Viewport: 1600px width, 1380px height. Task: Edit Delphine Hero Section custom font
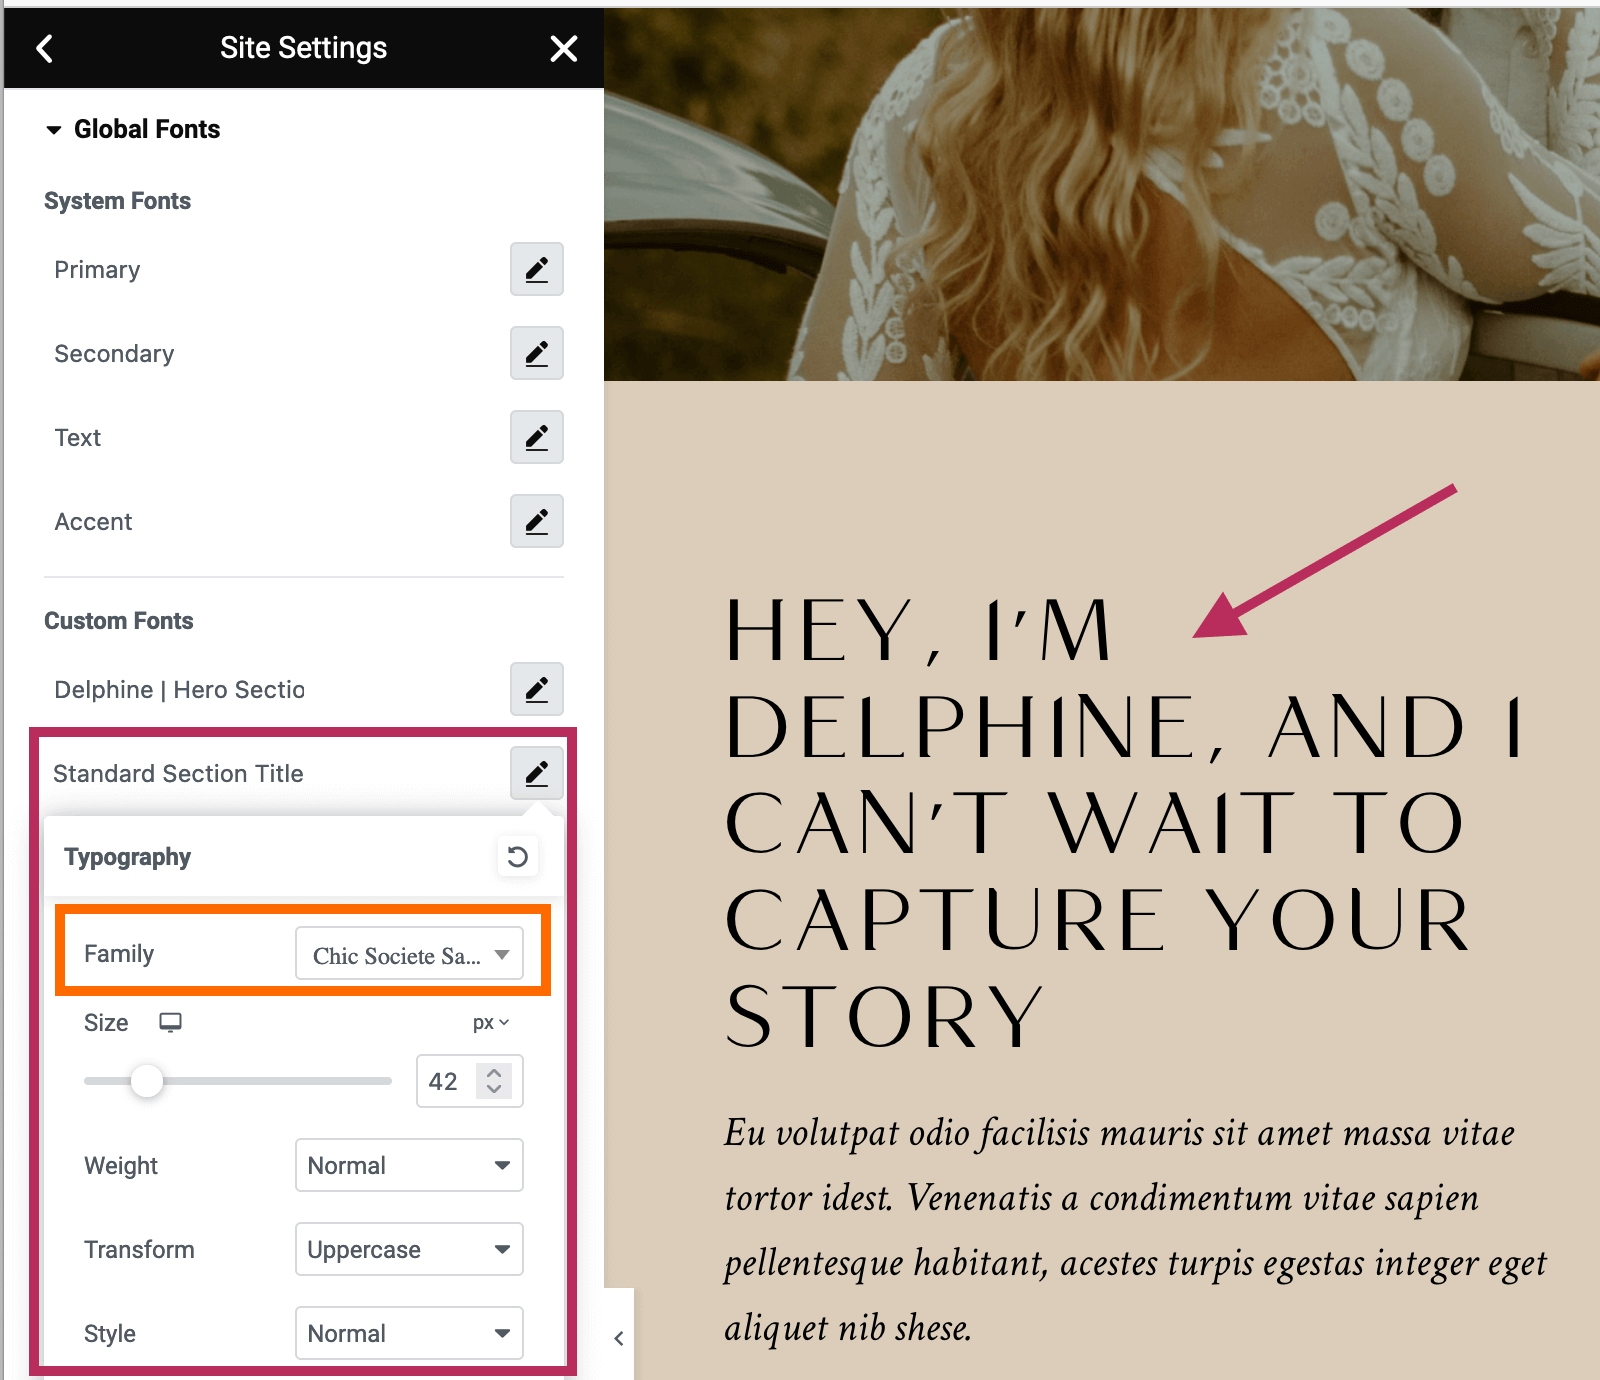536,689
